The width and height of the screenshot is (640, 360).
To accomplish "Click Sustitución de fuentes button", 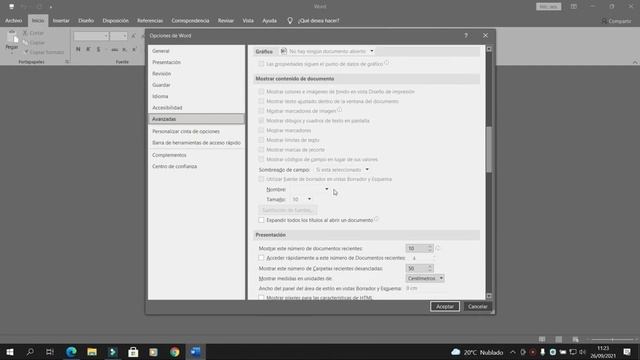I will click(x=288, y=210).
